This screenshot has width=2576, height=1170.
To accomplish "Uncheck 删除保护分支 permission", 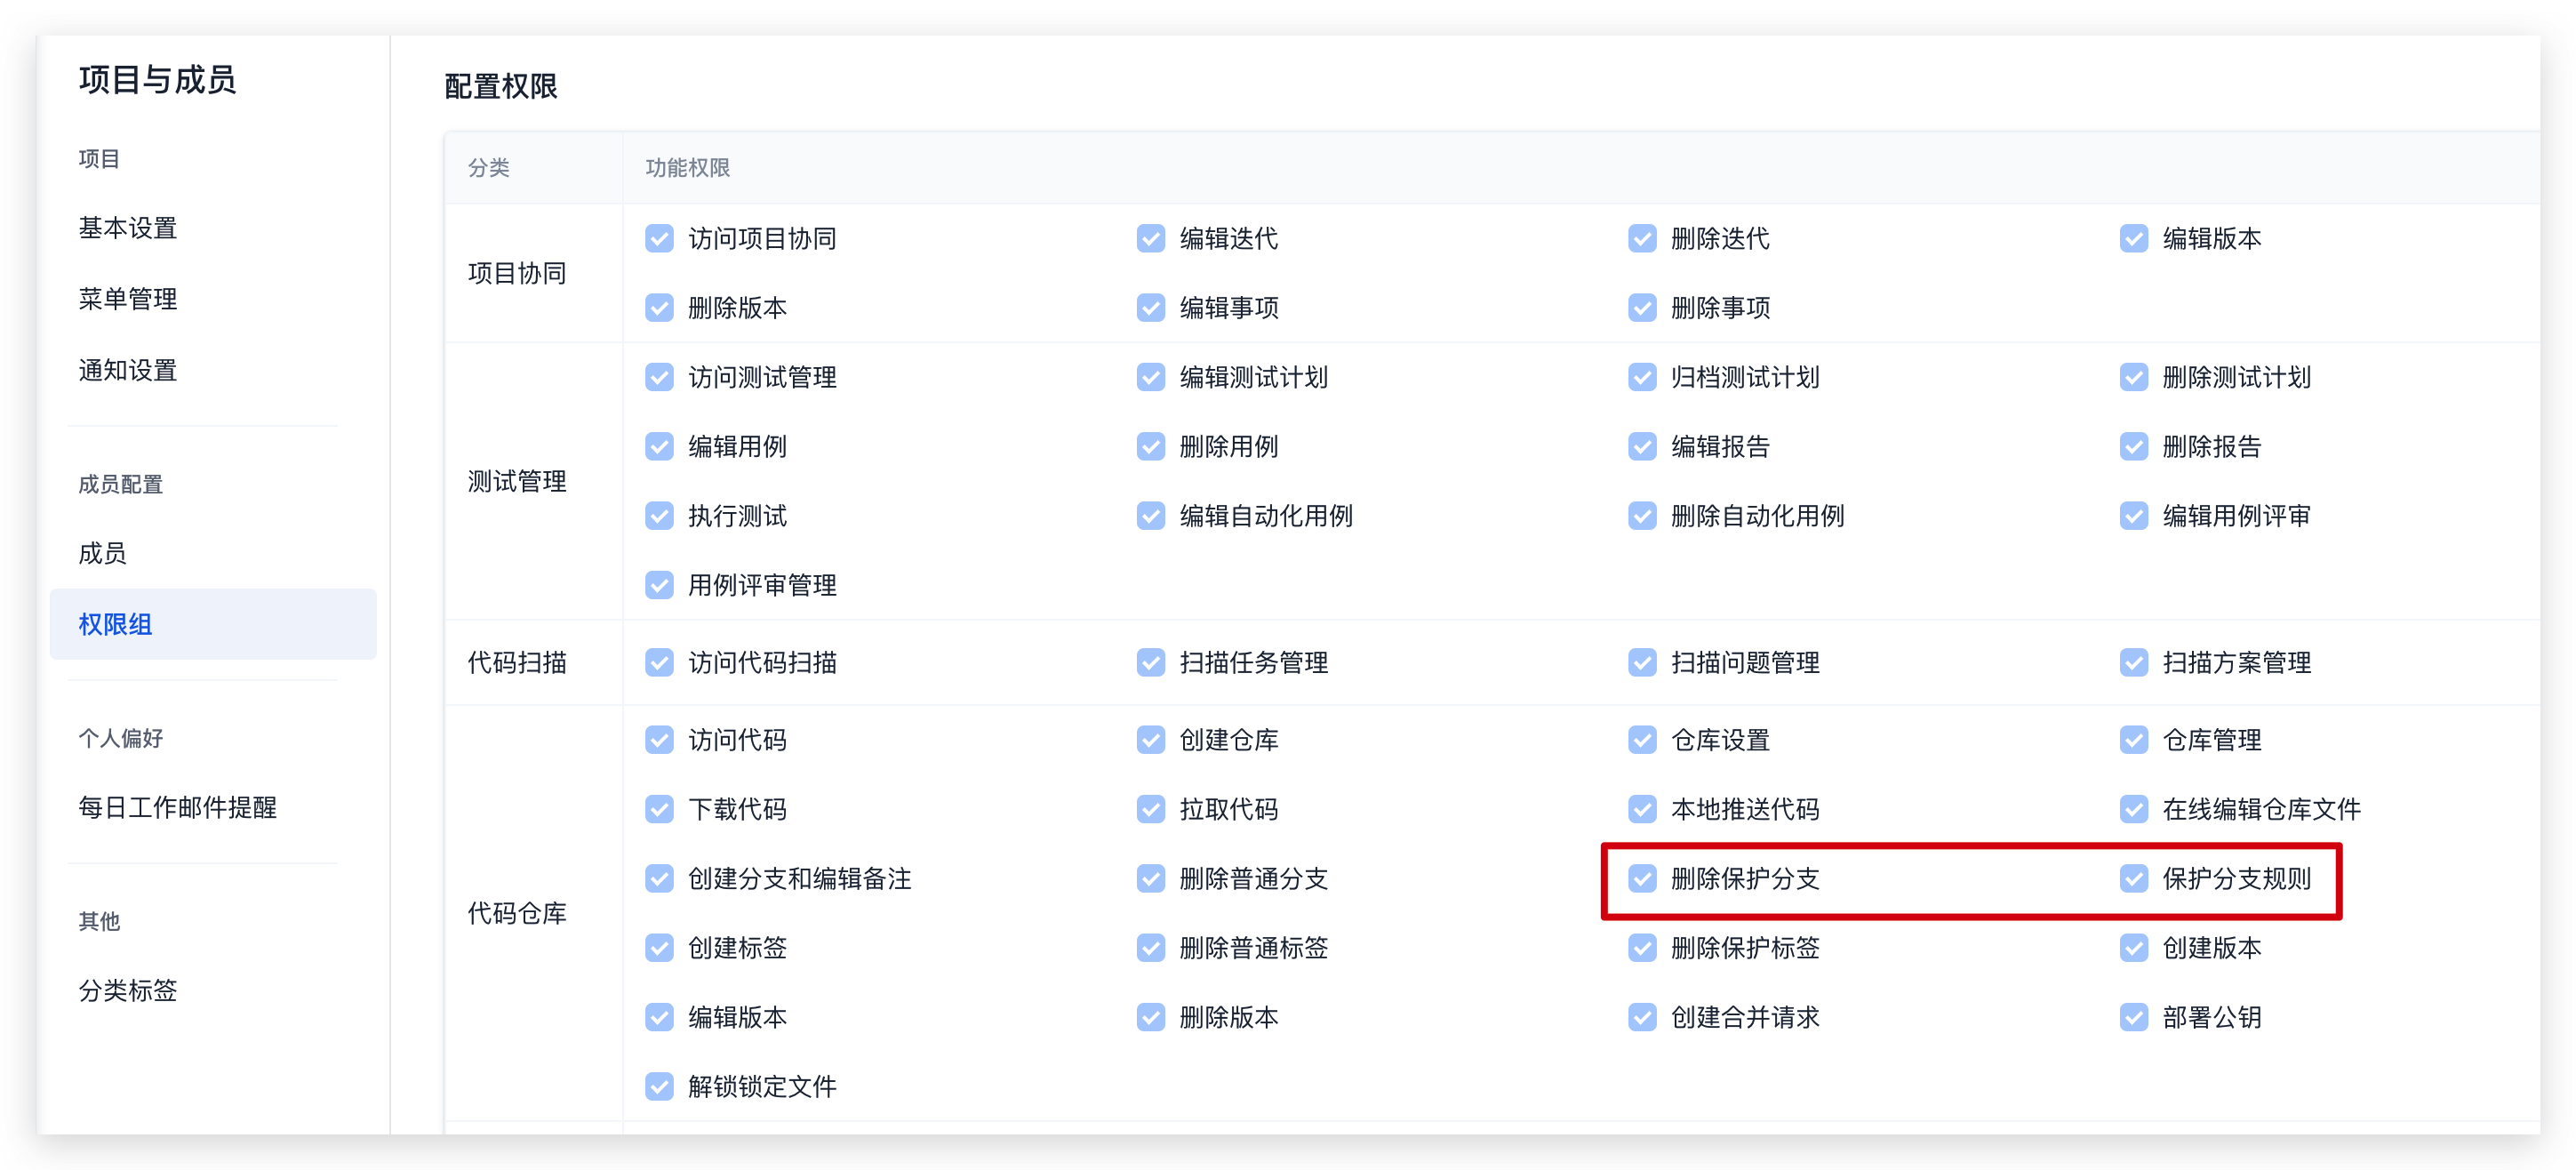I will pos(1642,879).
